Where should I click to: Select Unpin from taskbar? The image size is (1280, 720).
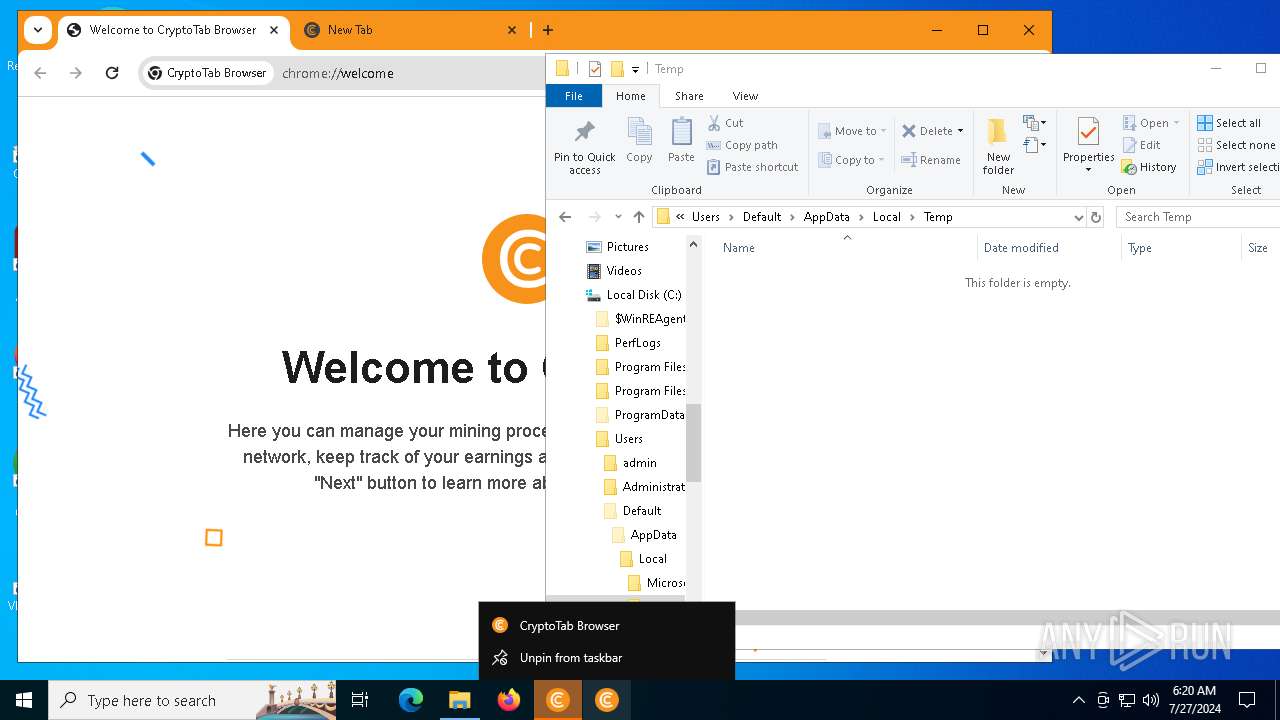(607, 658)
